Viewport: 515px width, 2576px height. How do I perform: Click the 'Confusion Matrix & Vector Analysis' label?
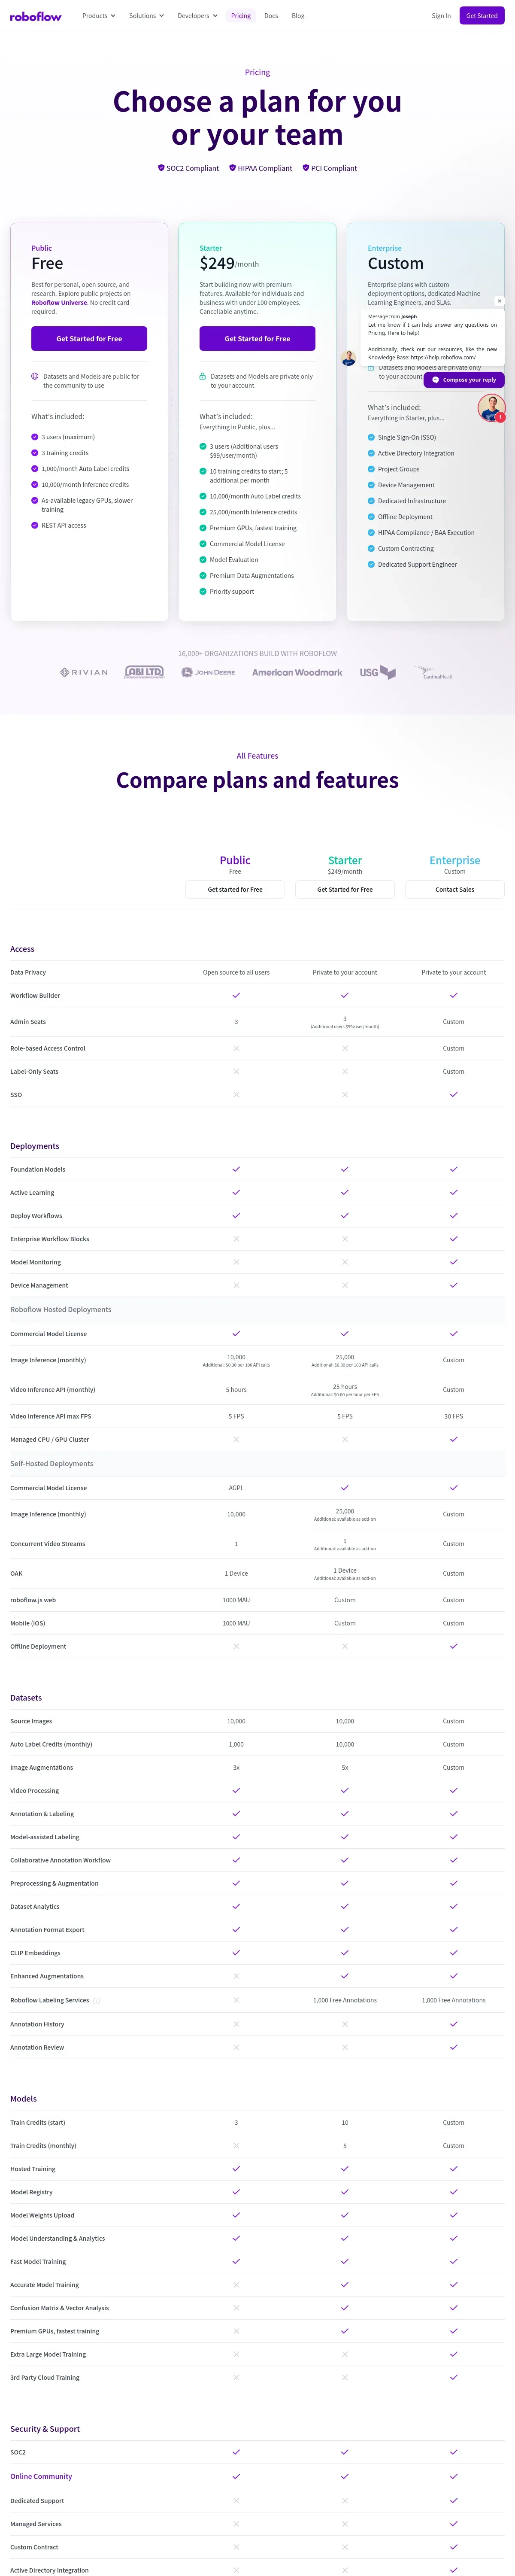pos(60,2308)
